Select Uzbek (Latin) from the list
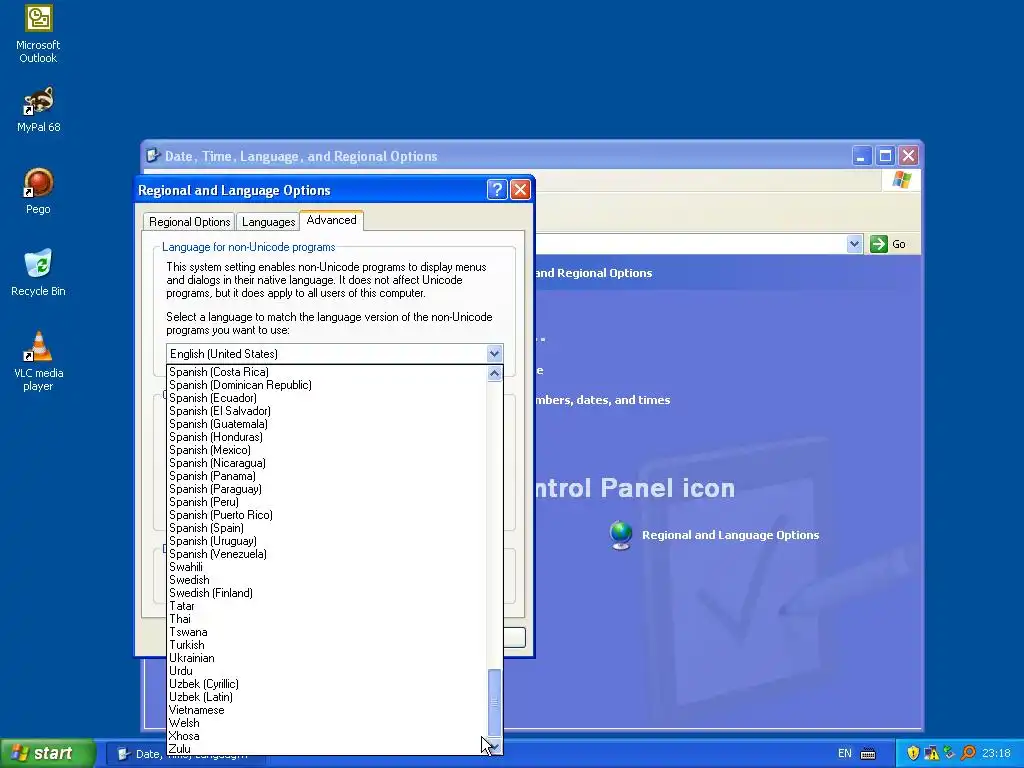The height and width of the screenshot is (768, 1024). pyautogui.click(x=327, y=697)
